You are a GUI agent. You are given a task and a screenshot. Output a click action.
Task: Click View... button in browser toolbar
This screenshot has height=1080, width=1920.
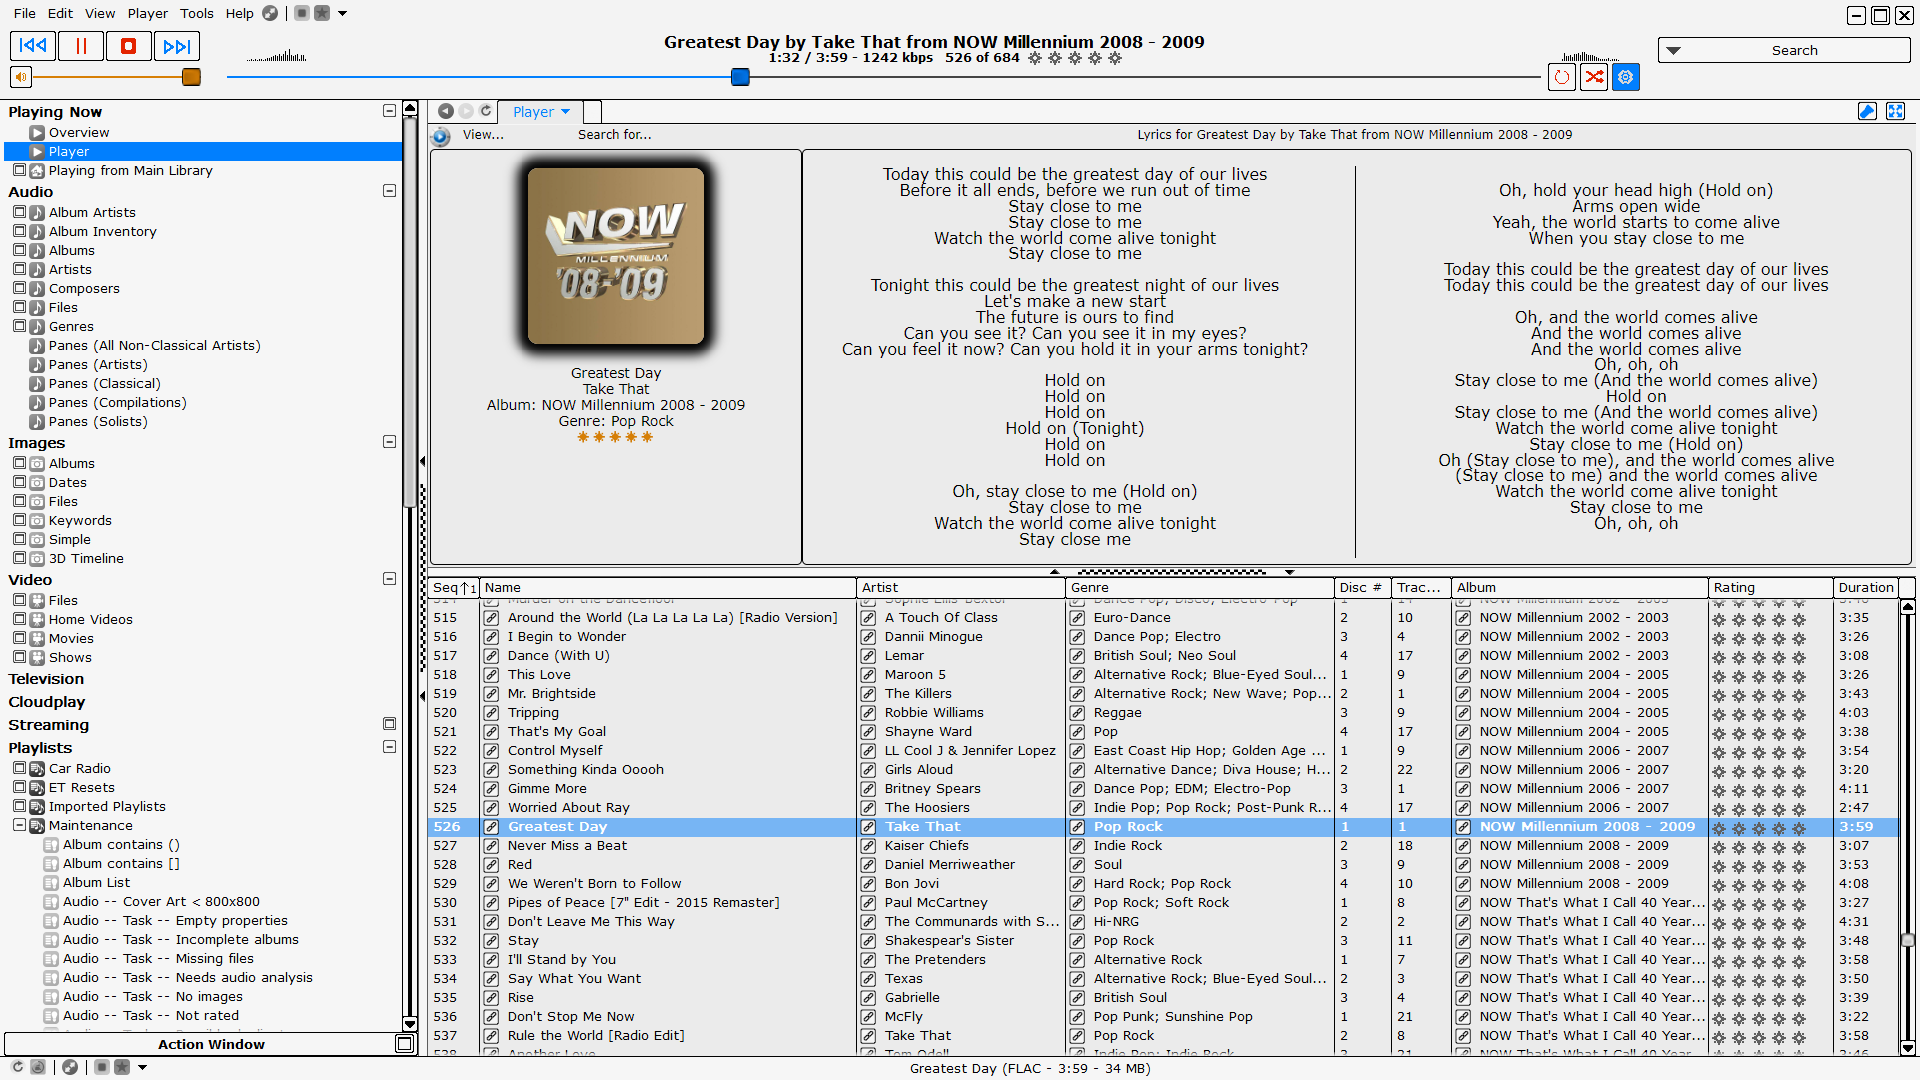tap(483, 135)
